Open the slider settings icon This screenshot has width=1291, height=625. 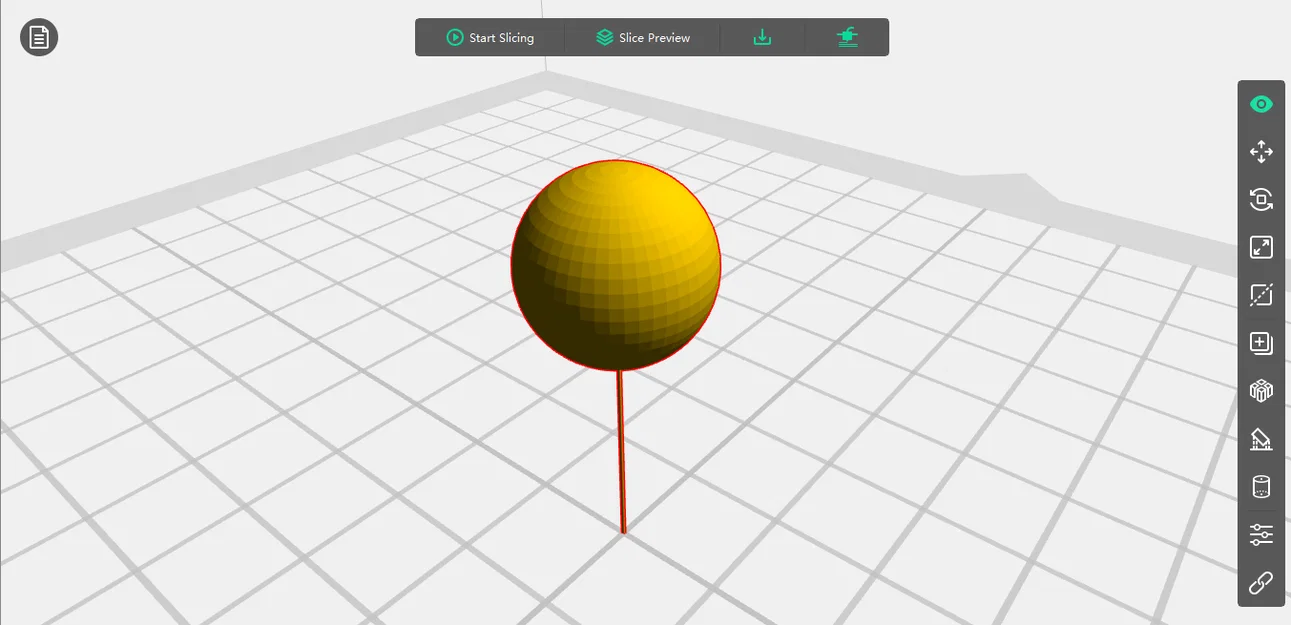[1261, 534]
